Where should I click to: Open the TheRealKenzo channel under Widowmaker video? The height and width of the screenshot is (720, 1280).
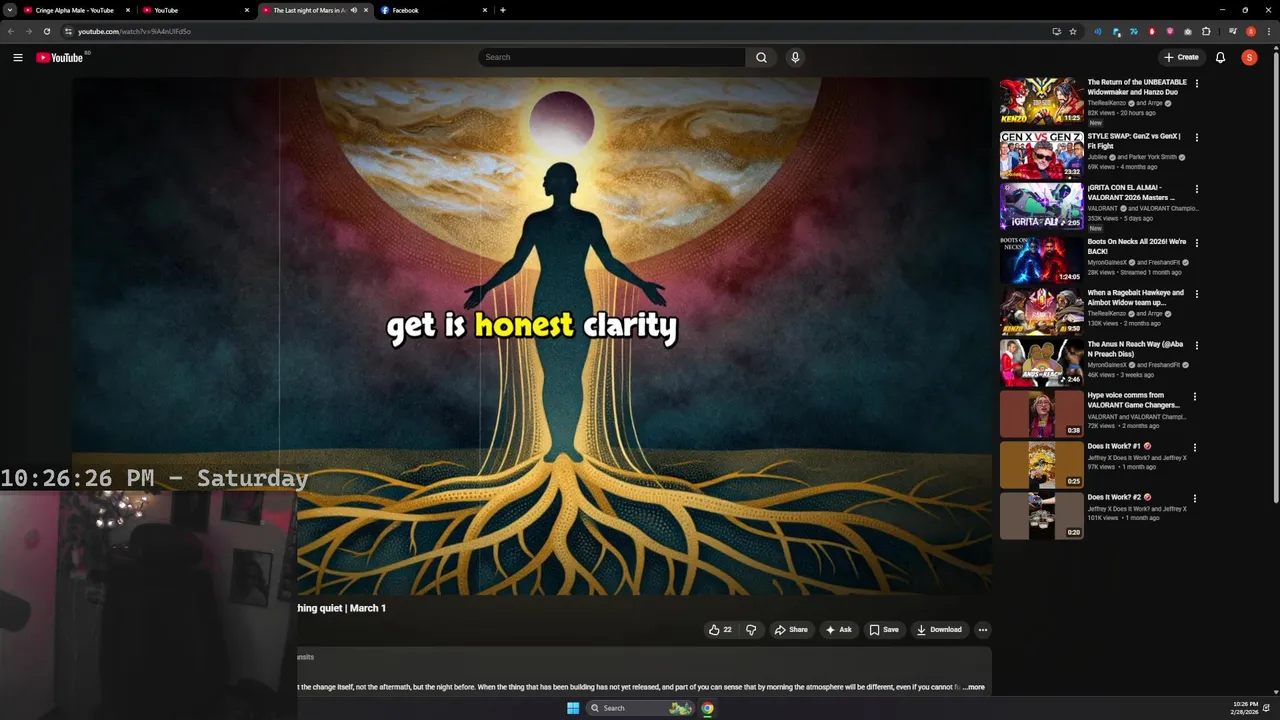[x=1107, y=103]
